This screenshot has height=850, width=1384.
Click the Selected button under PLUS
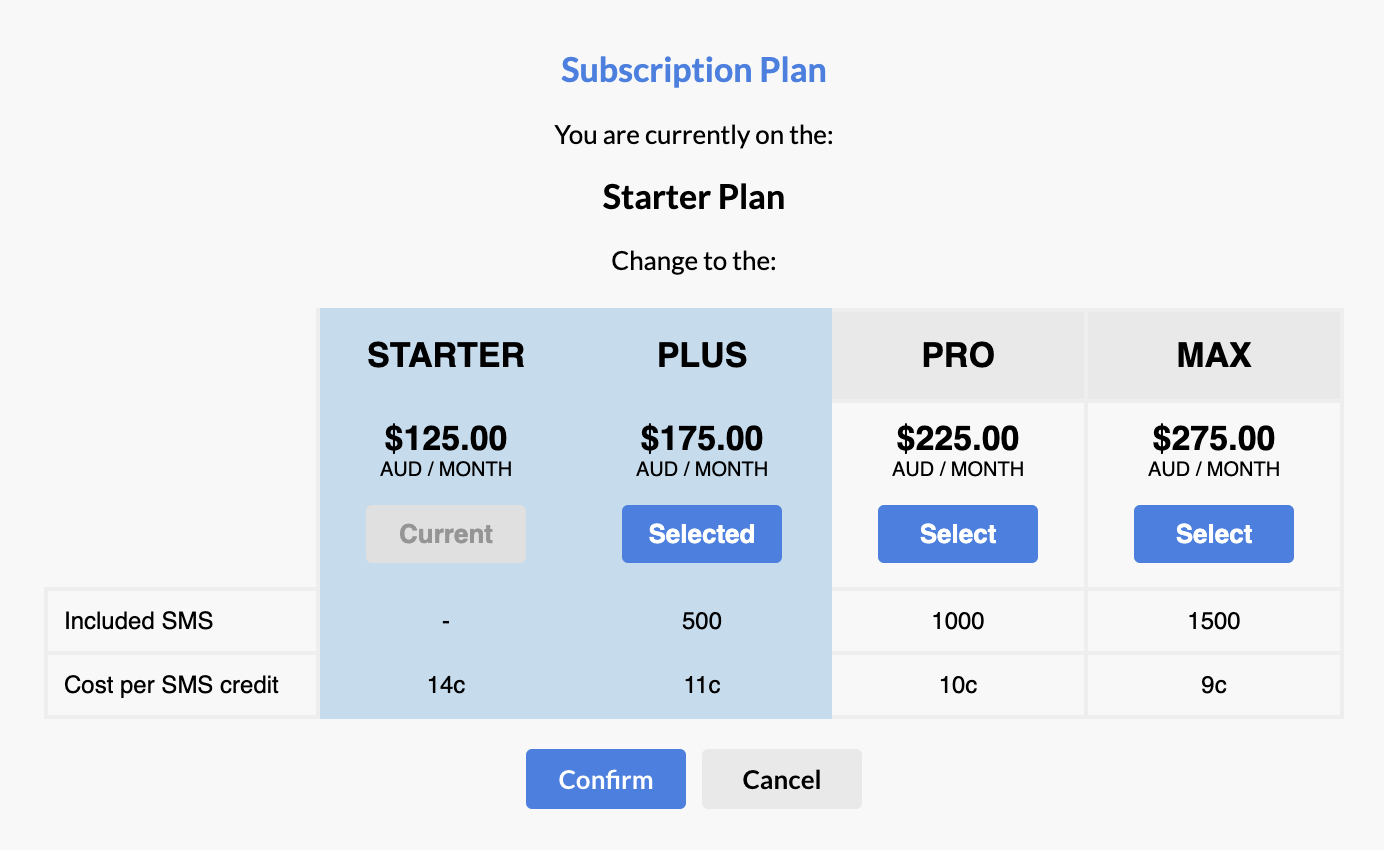point(701,533)
